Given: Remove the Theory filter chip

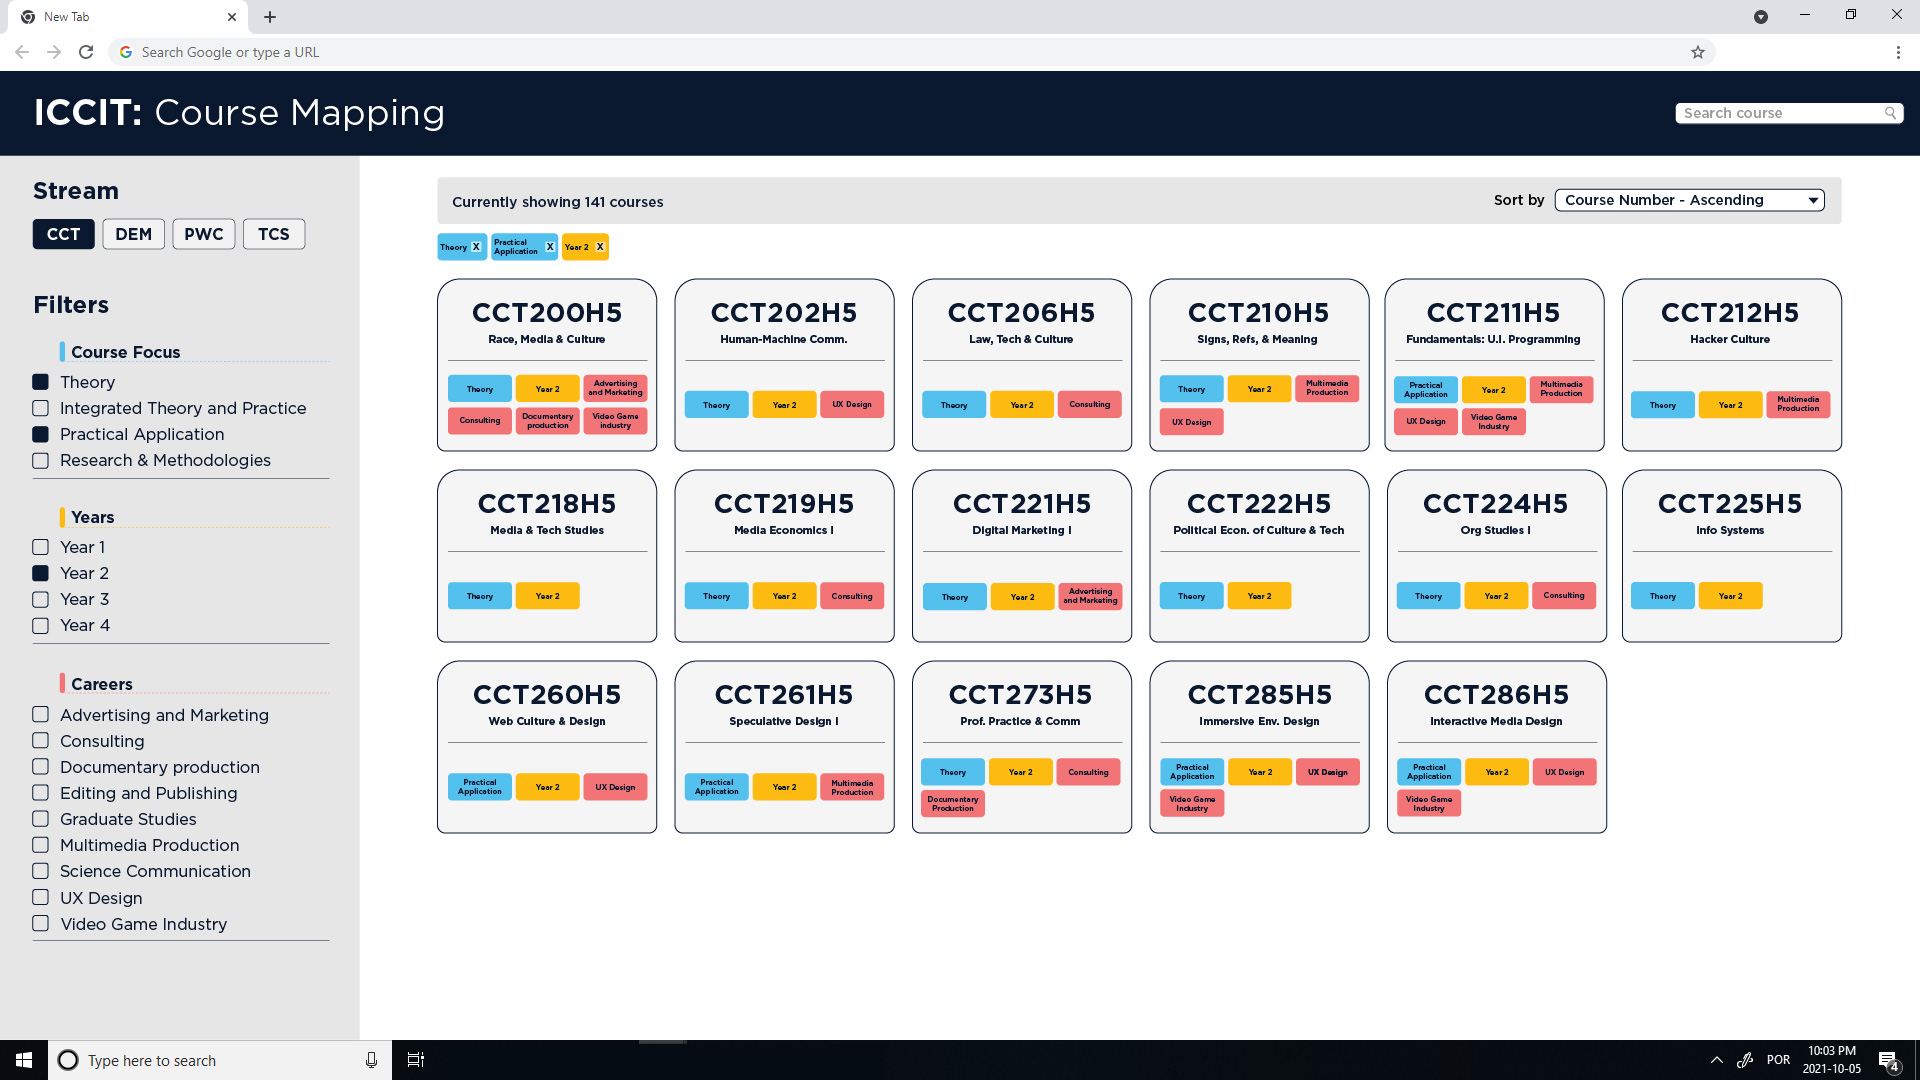Looking at the screenshot, I should tap(476, 247).
